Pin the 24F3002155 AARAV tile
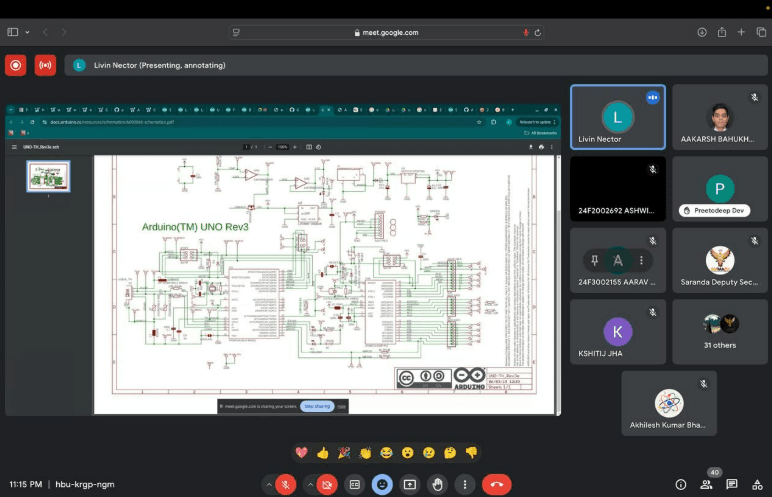The image size is (772, 497). tap(595, 260)
